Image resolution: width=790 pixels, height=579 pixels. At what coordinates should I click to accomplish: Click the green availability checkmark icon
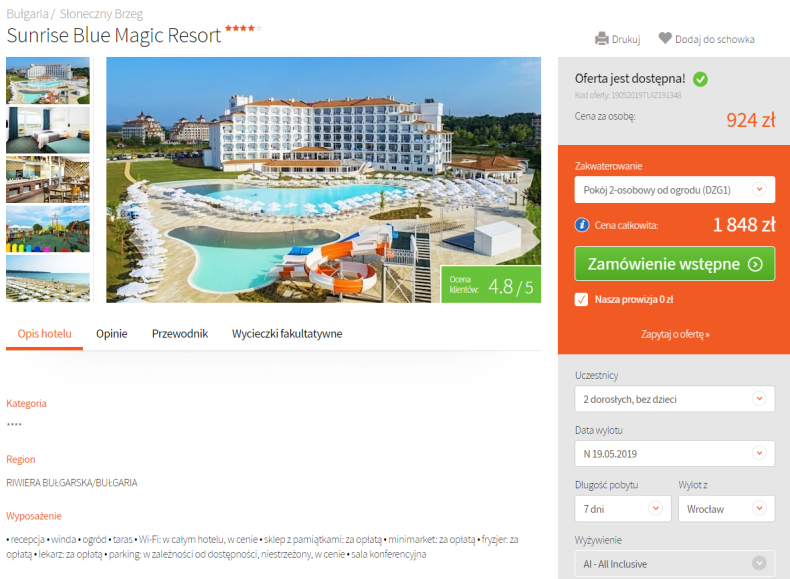click(700, 79)
